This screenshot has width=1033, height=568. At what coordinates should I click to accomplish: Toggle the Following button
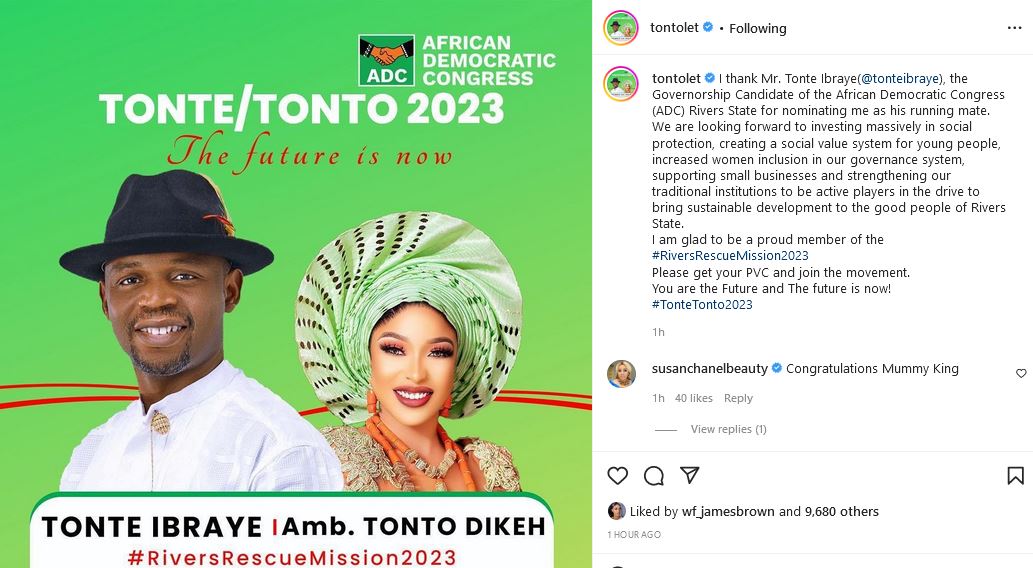[758, 28]
